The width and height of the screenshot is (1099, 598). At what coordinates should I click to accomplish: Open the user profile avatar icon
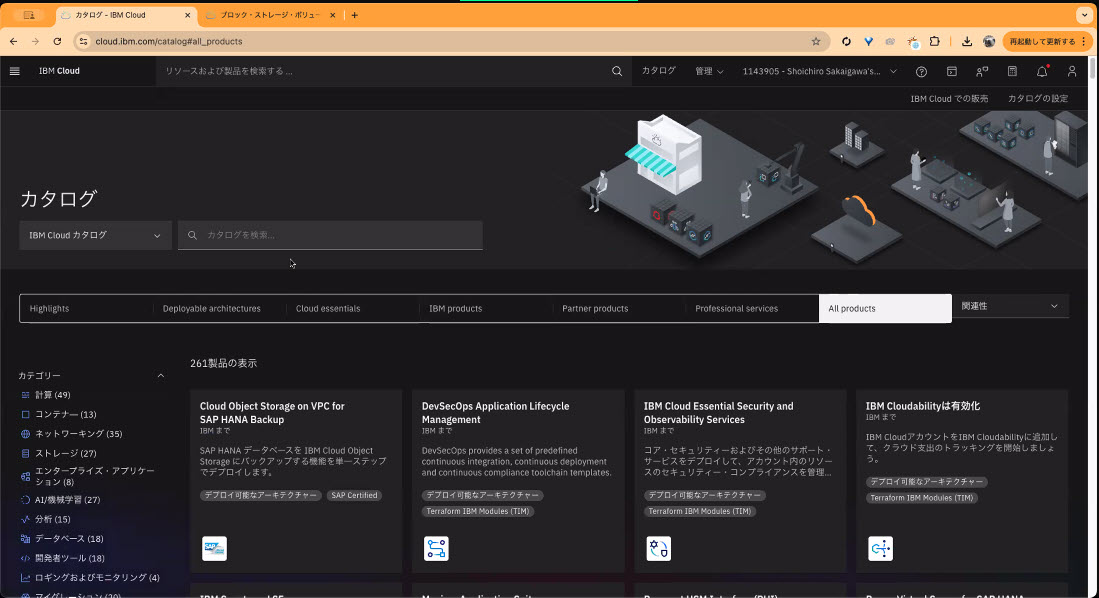pos(1072,72)
